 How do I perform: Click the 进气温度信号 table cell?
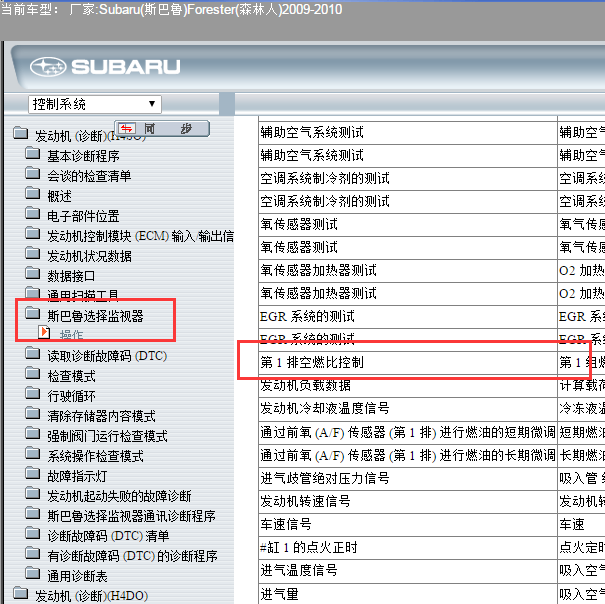pos(408,571)
